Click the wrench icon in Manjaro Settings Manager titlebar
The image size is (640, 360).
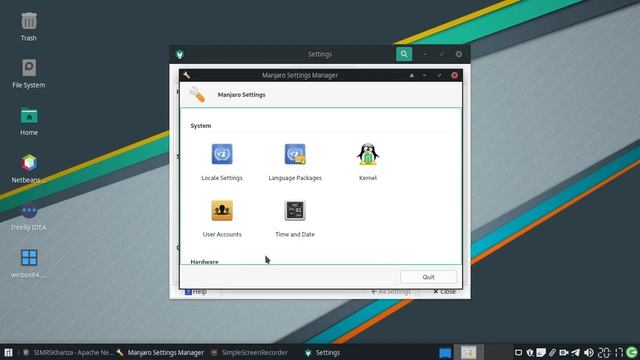click(x=187, y=75)
